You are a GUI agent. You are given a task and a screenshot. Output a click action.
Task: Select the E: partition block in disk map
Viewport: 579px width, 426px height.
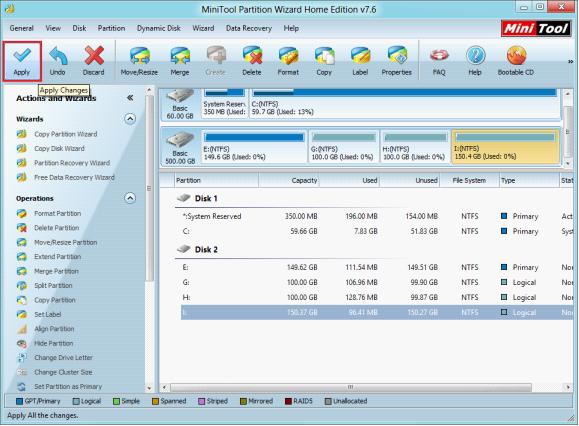click(x=254, y=147)
